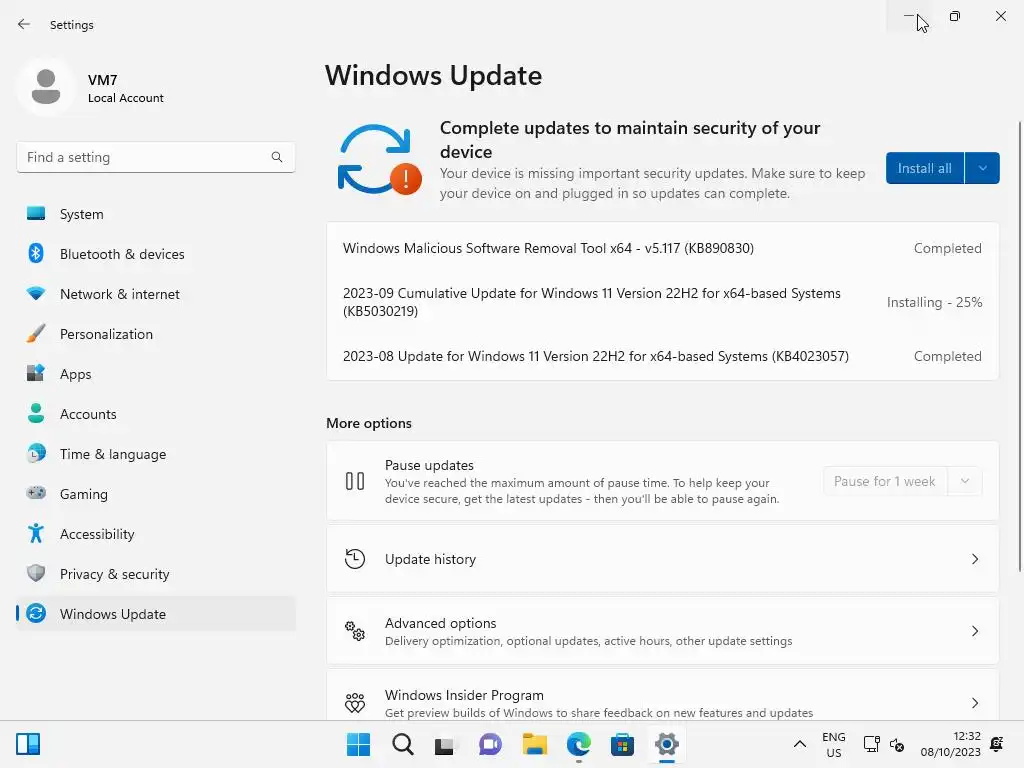The image size is (1024, 768).
Task: Click the Advanced options gears icon
Action: coord(355,631)
